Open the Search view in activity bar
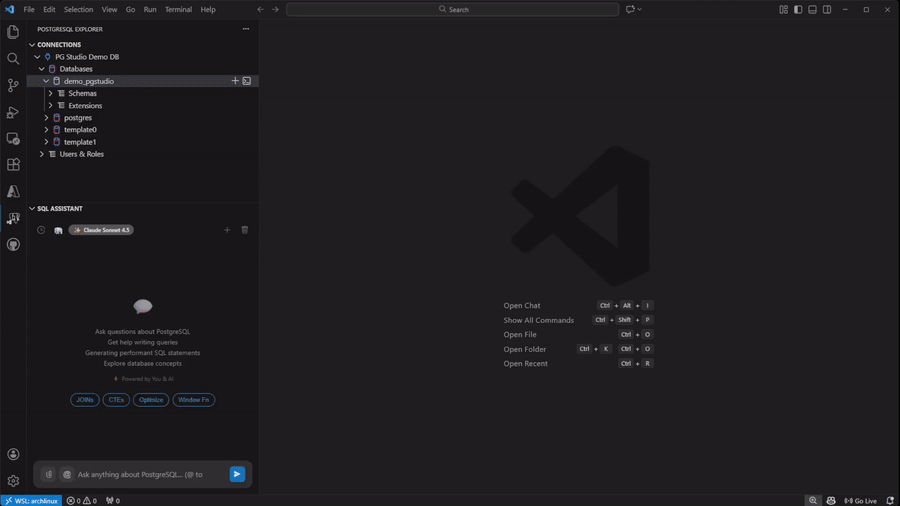The image size is (900, 506). tap(13, 59)
